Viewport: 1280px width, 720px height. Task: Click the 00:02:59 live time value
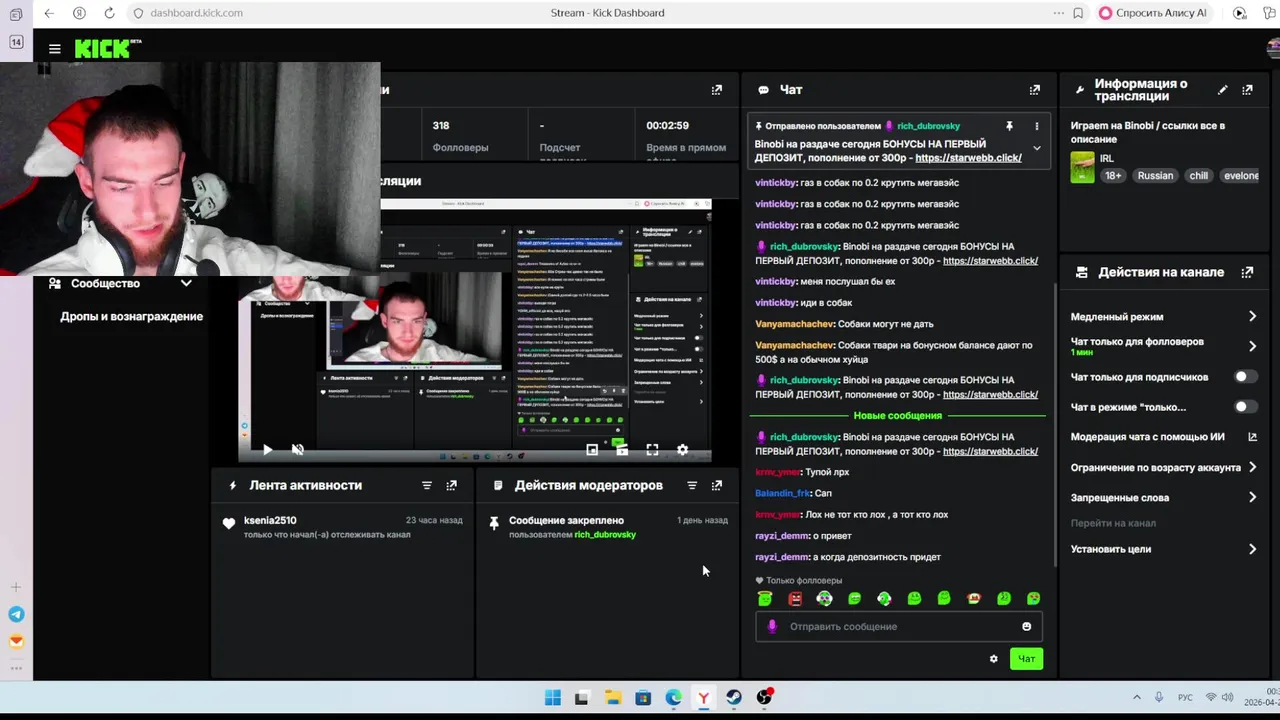(667, 126)
